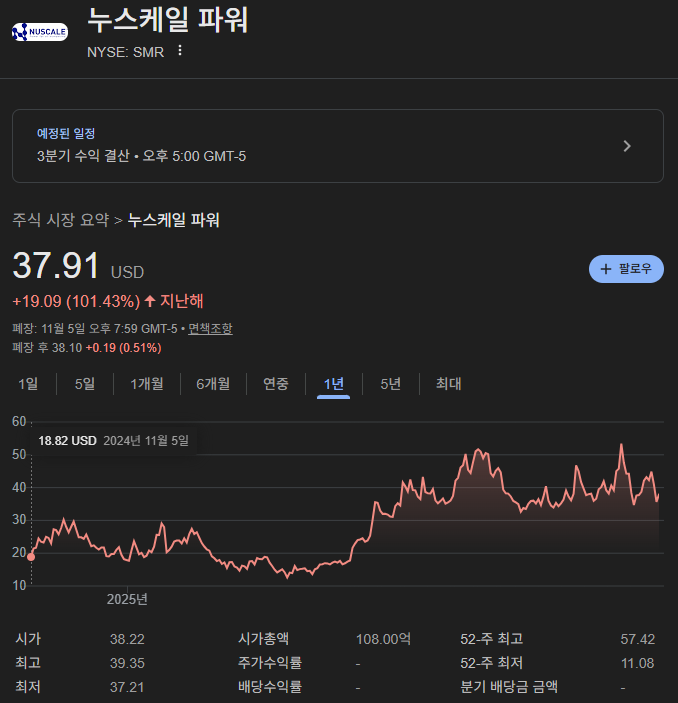
Task: Select the 연중 year-to-date tab
Action: coord(275,383)
